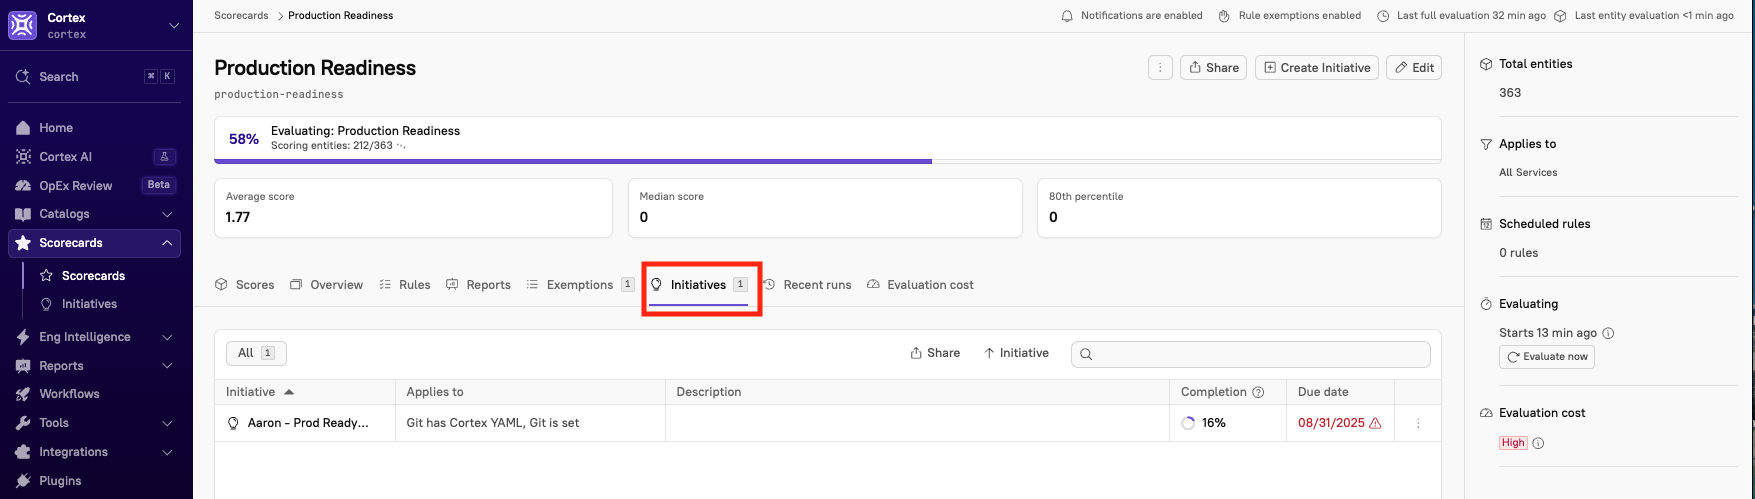
Task: Click the lightbulb icon in Aaron row
Action: (x=233, y=423)
